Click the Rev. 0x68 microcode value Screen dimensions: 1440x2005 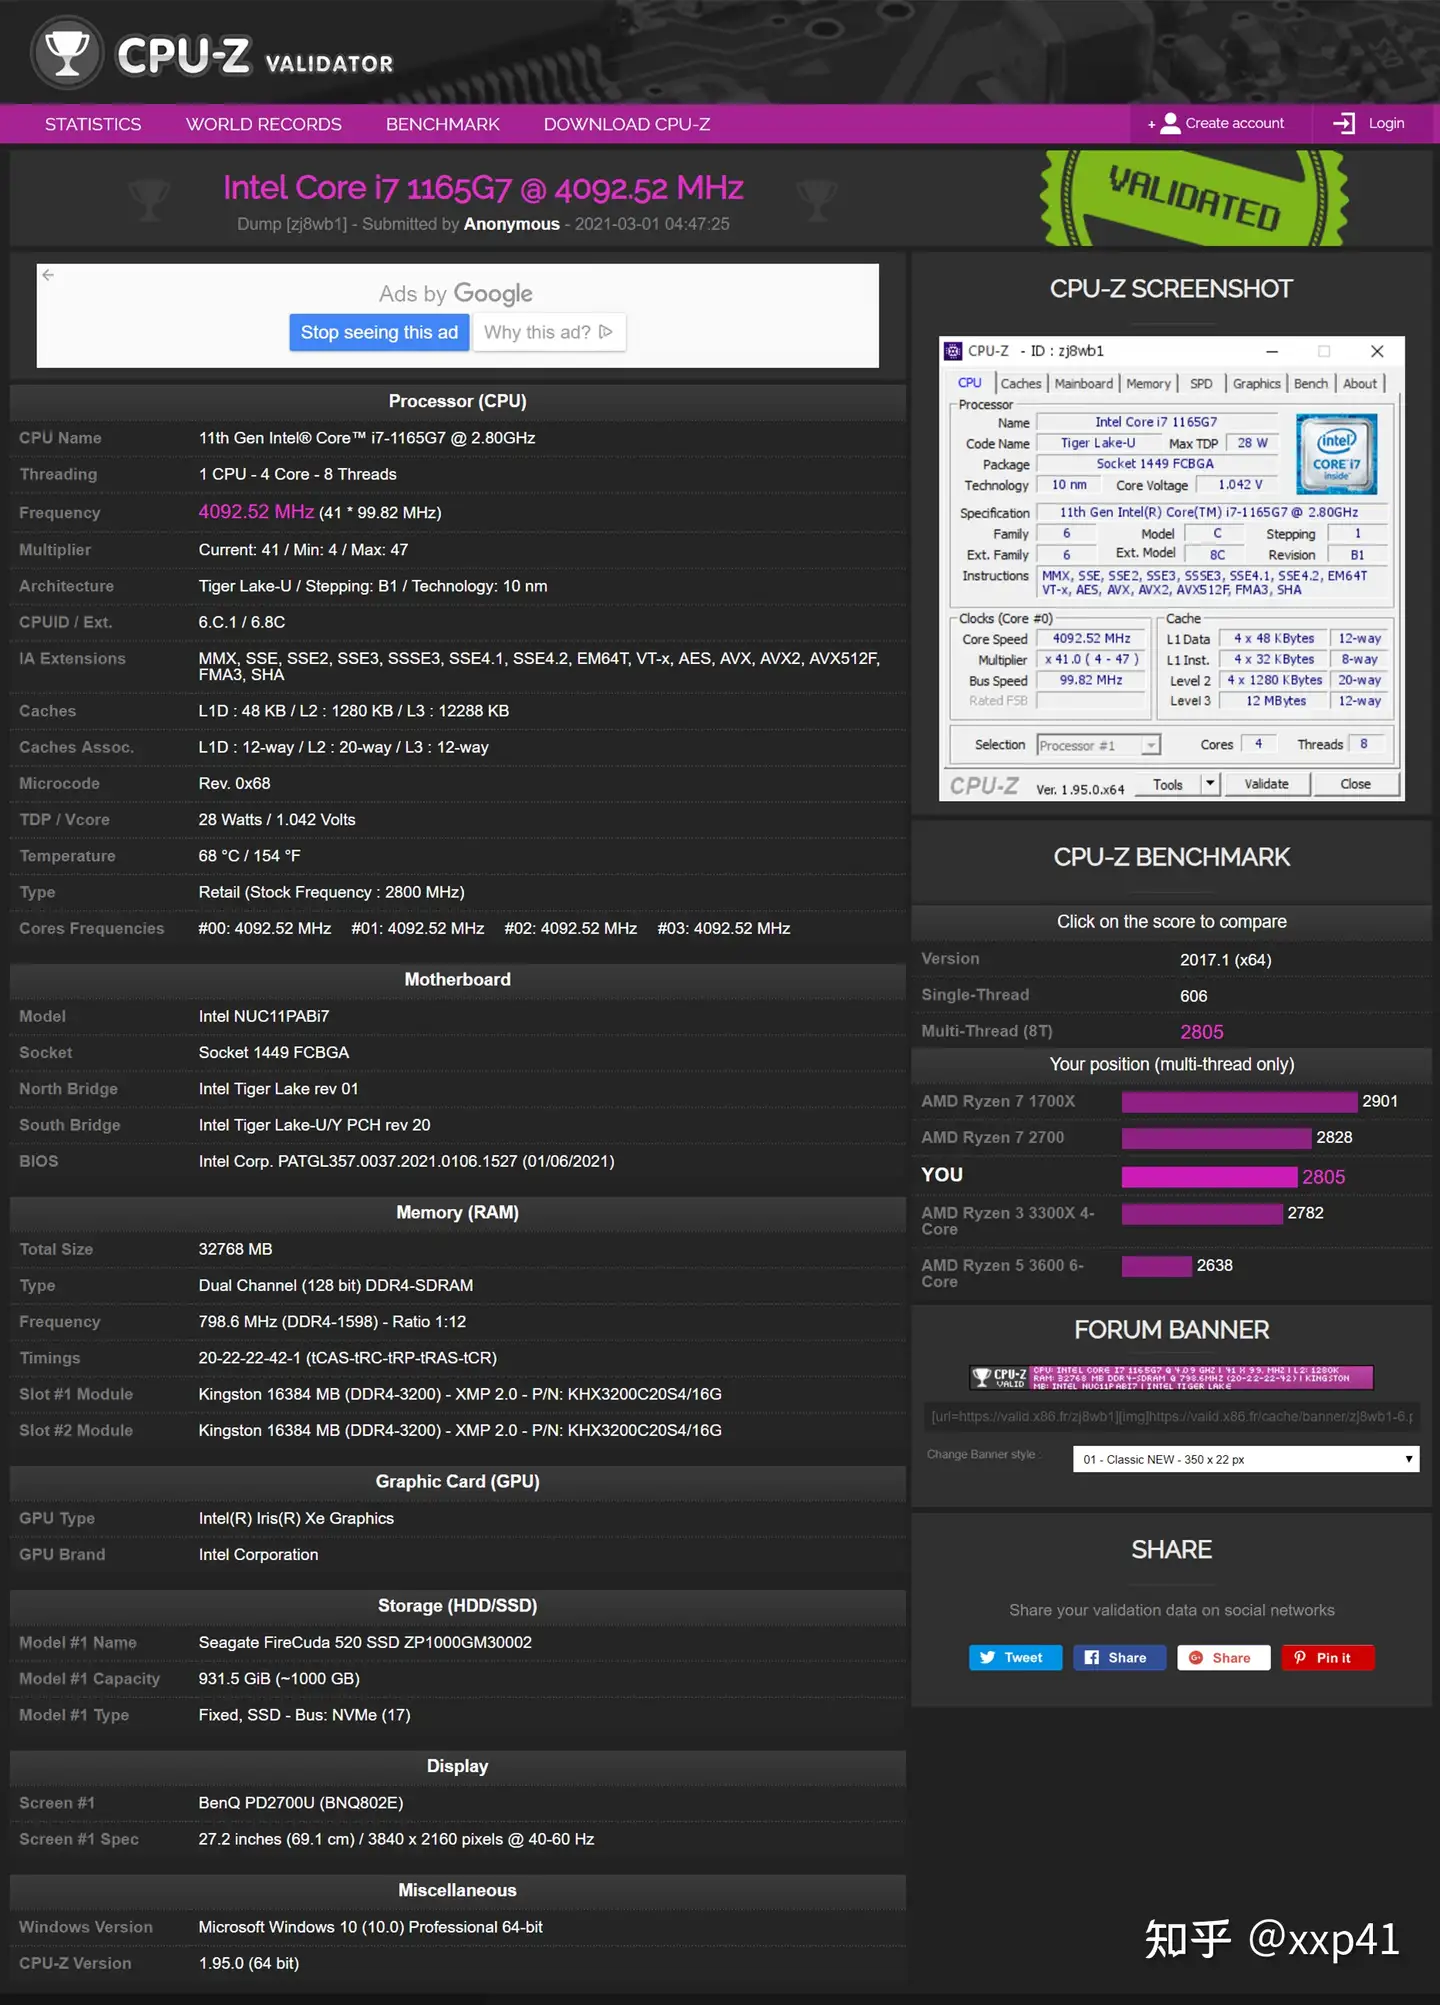tap(234, 783)
